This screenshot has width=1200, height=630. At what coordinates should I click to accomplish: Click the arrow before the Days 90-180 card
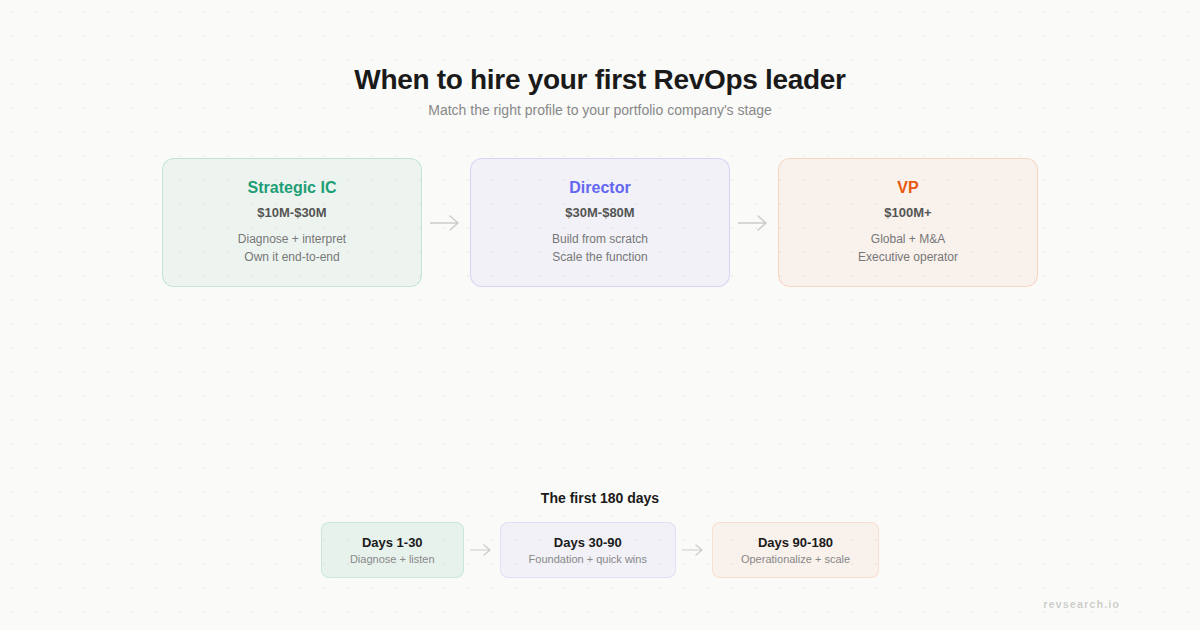(692, 550)
